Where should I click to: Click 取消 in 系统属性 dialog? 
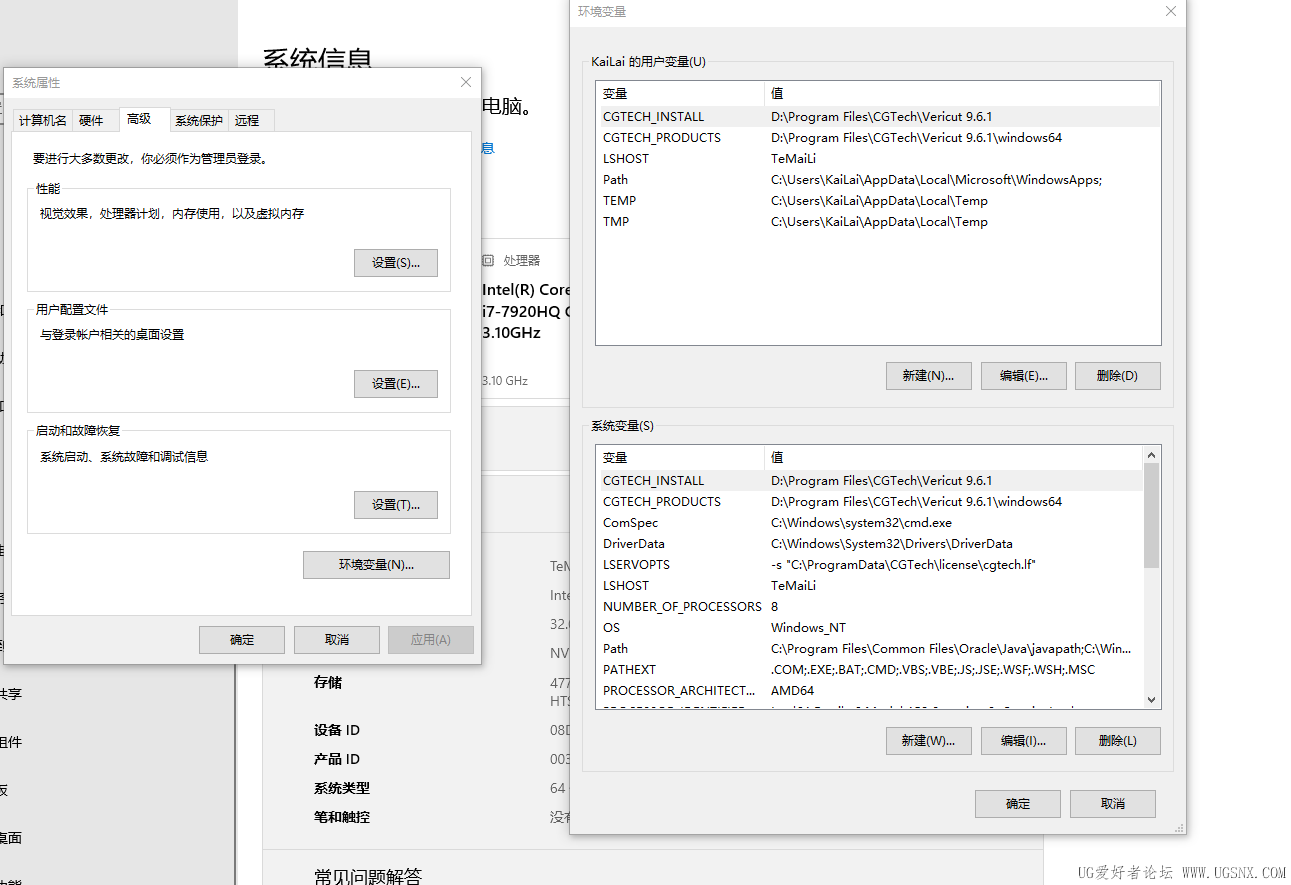pyautogui.click(x=337, y=640)
